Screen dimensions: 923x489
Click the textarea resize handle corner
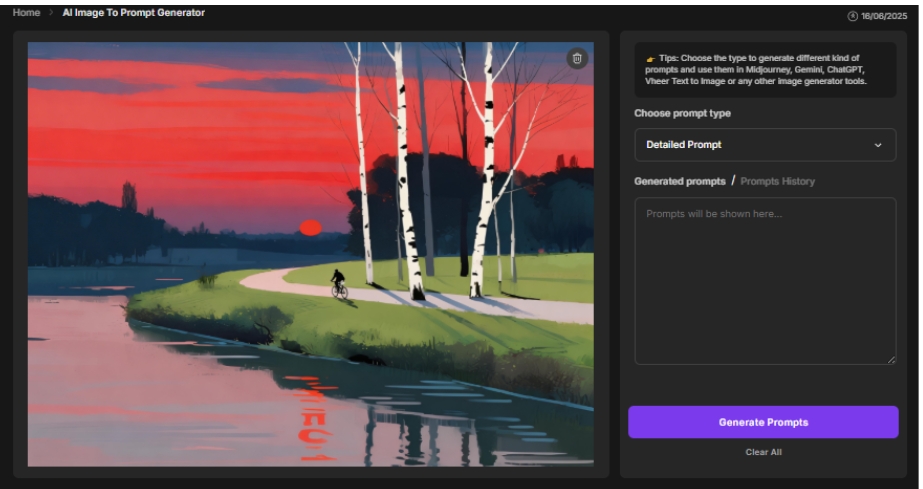pyautogui.click(x=891, y=359)
